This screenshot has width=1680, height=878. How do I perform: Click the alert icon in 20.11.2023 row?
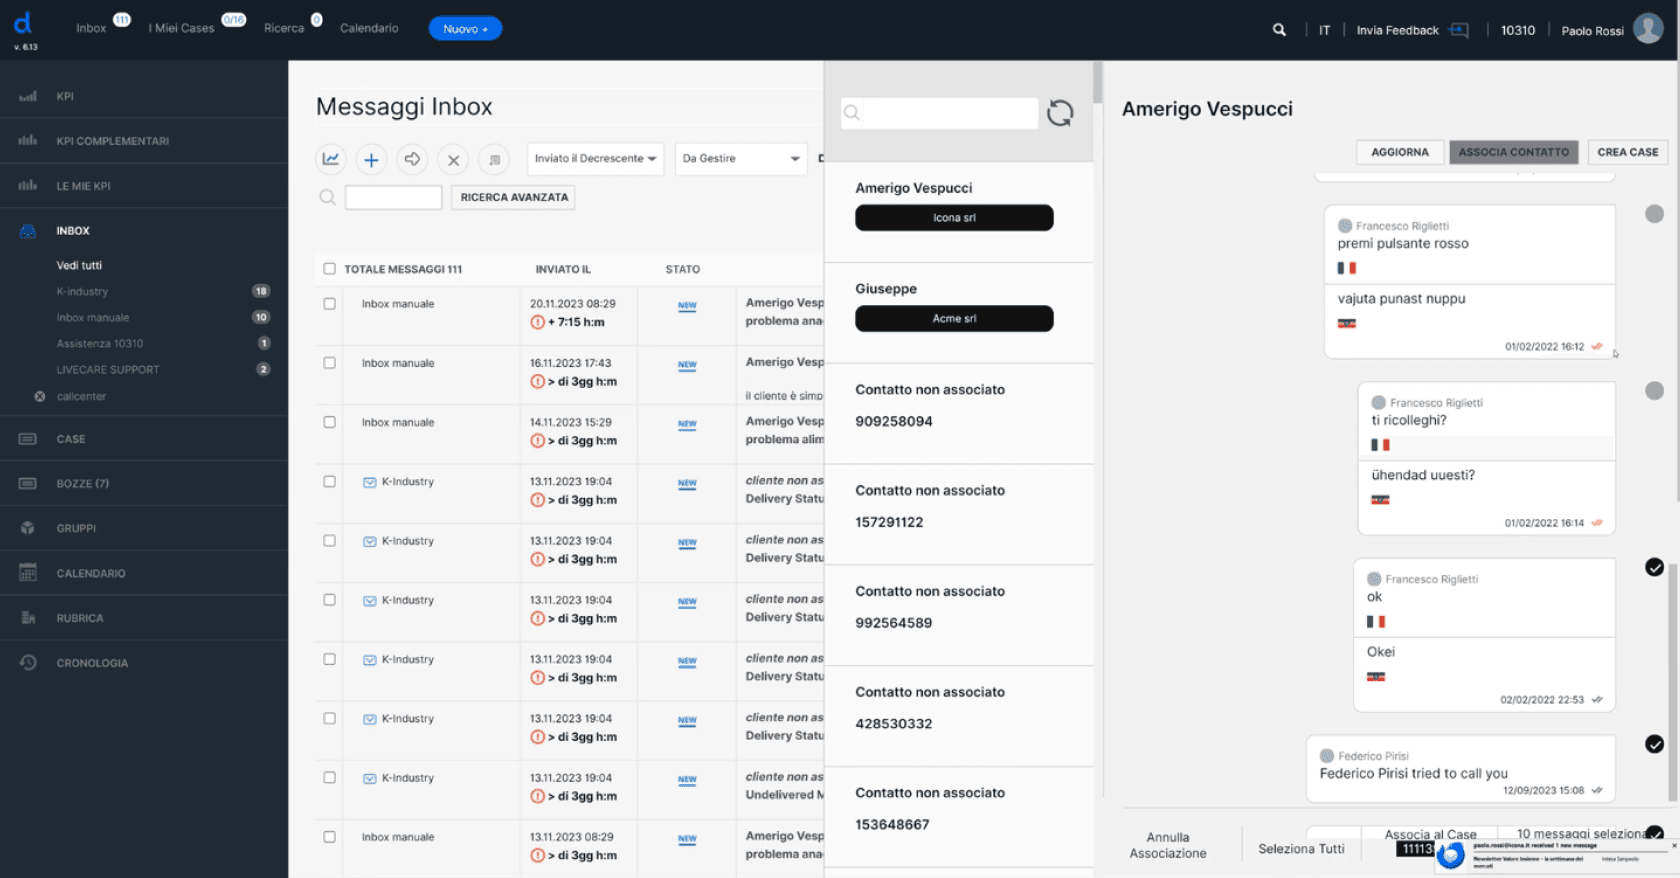(537, 322)
